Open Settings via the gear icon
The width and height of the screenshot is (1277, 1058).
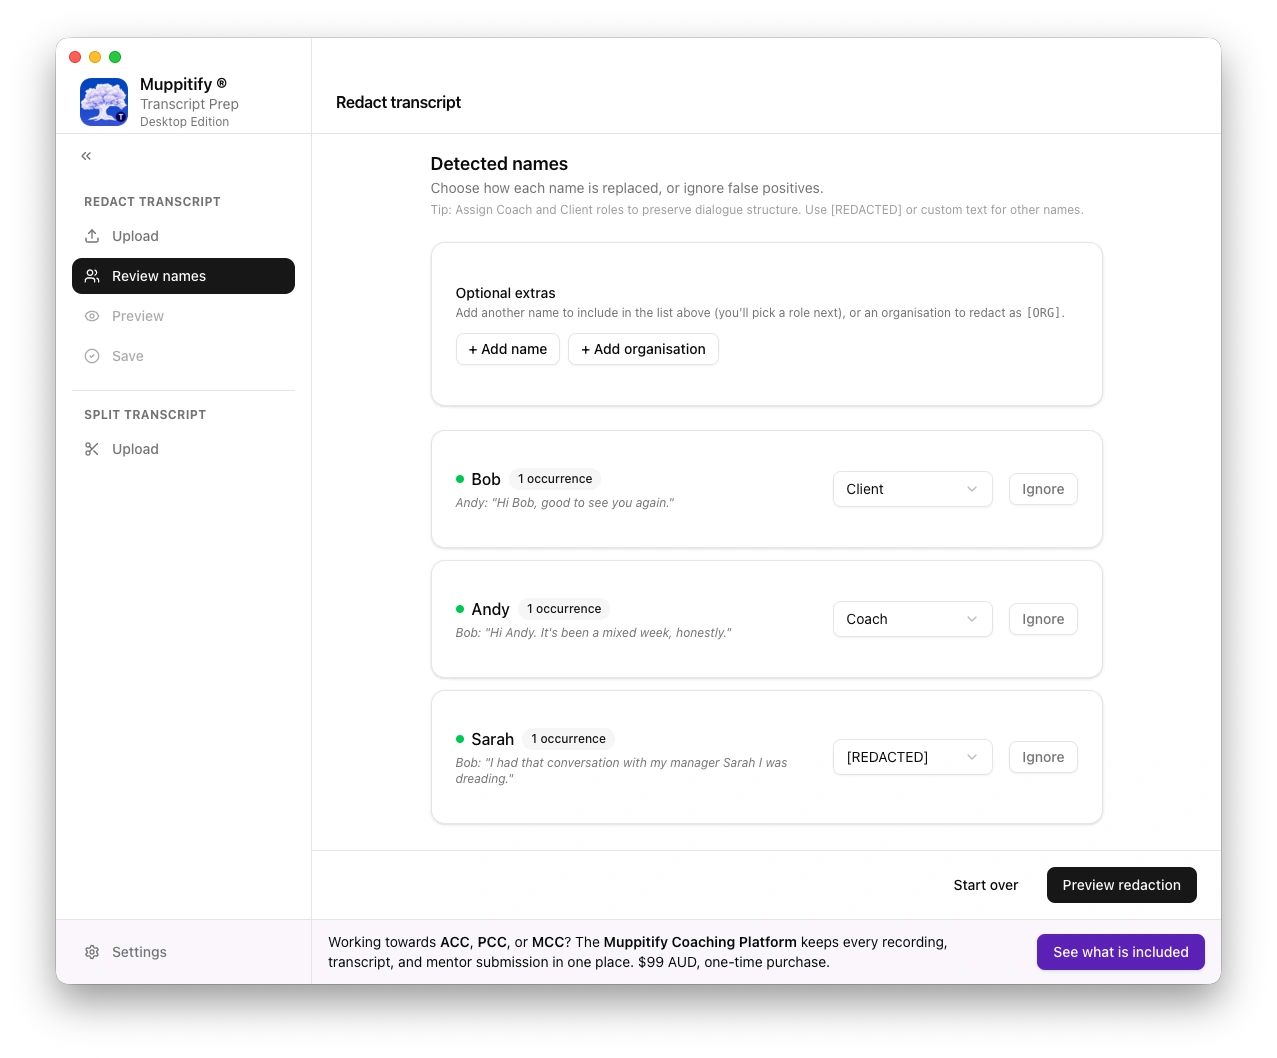point(93,951)
